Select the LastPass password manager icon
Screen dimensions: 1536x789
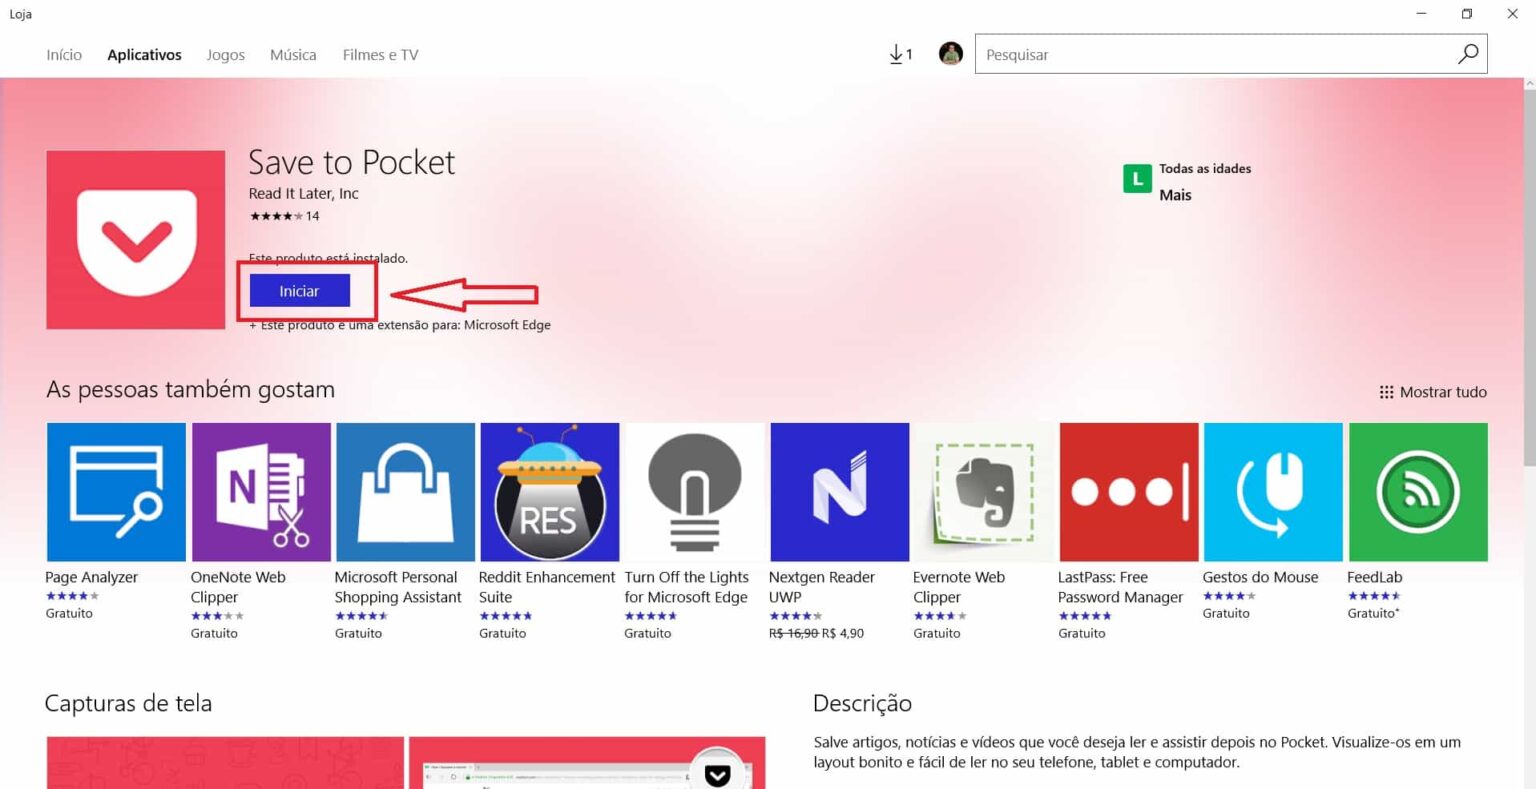[x=1128, y=491]
